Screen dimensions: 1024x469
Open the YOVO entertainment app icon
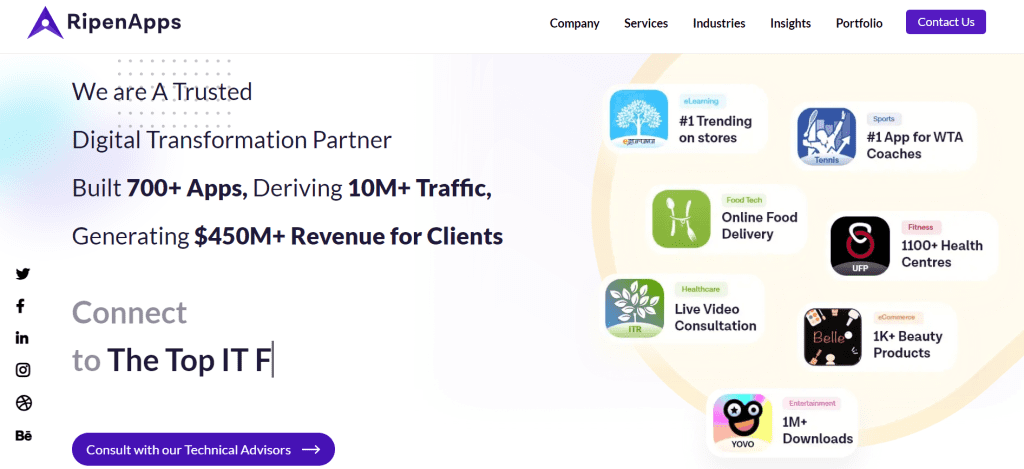pos(743,423)
